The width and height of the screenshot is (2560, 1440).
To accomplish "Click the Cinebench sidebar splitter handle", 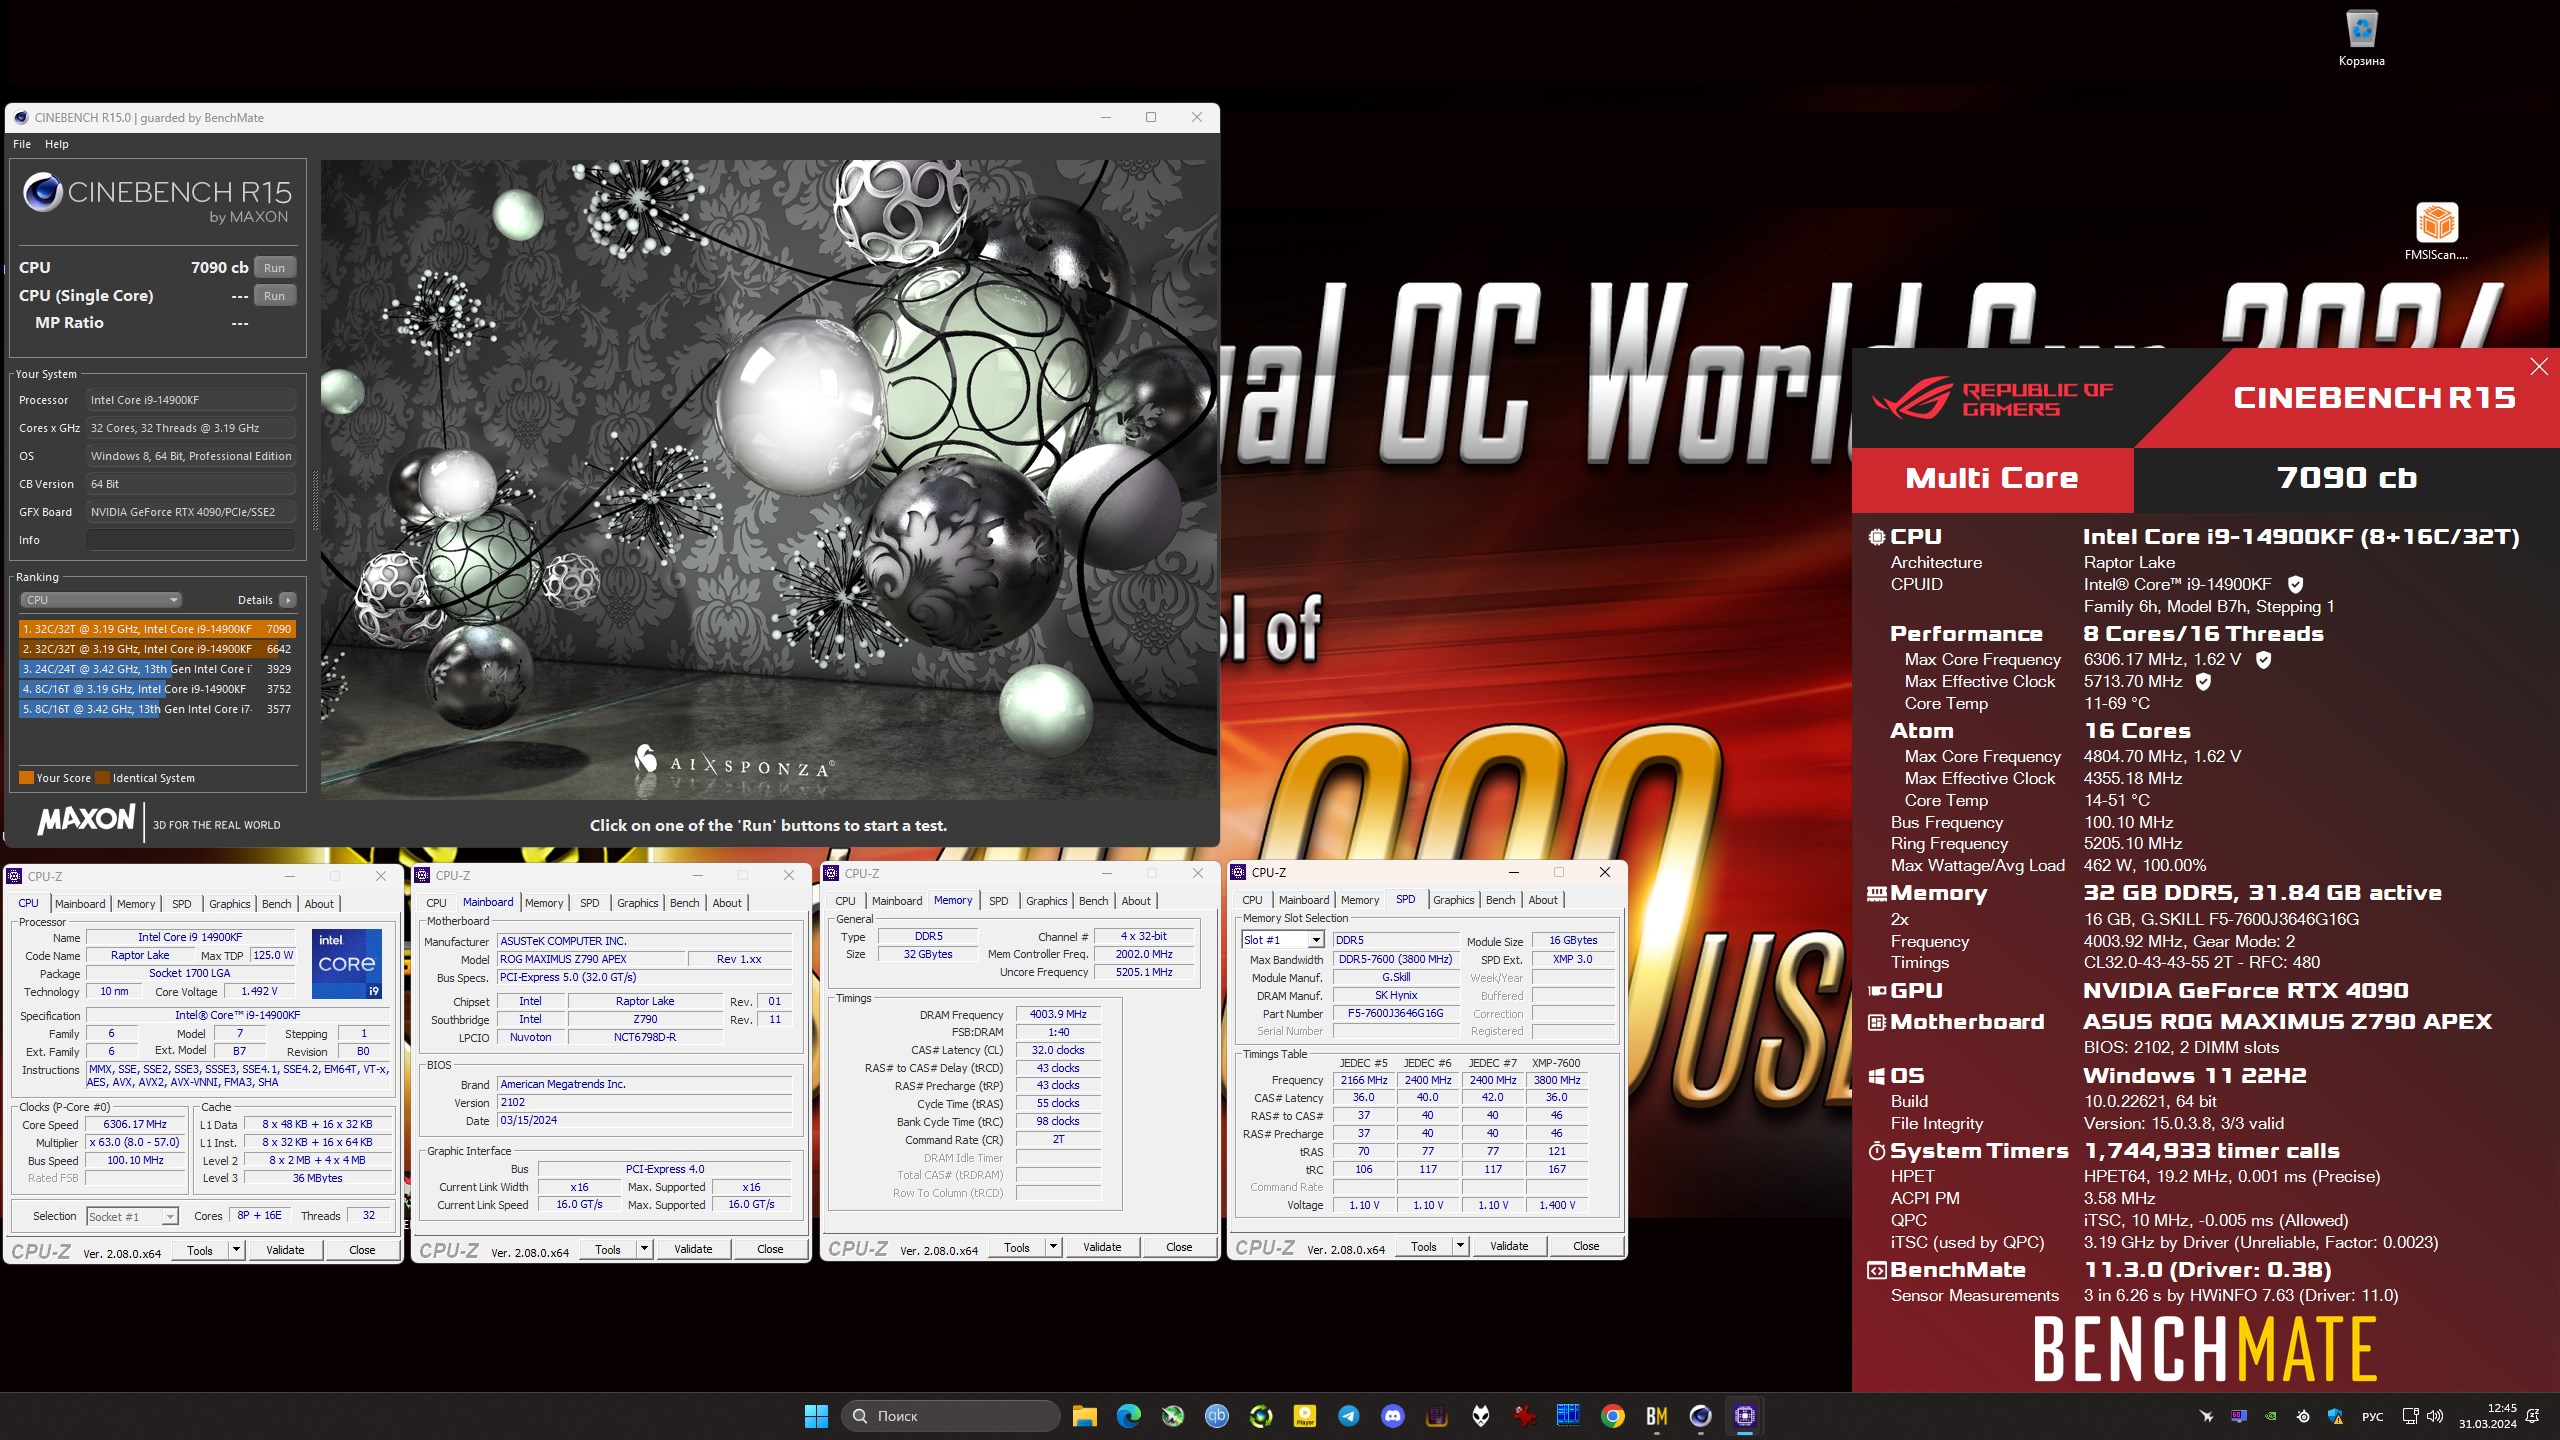I will [x=315, y=500].
